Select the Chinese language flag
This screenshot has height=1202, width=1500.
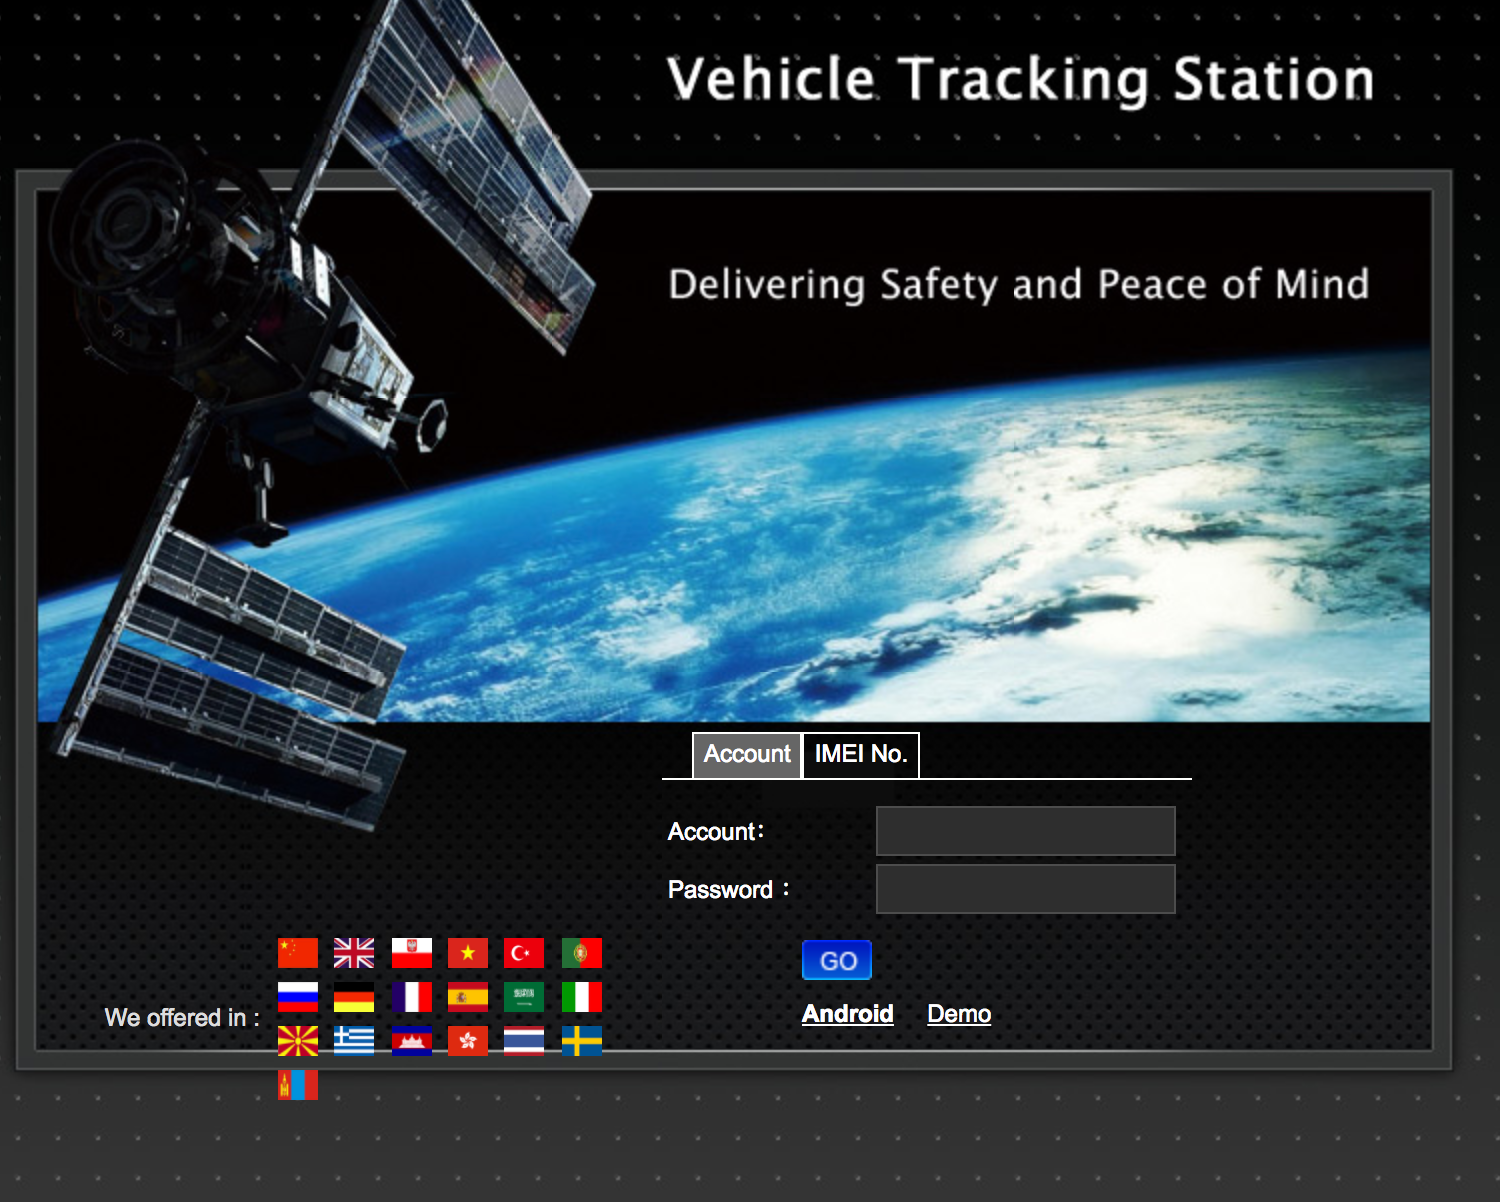[x=297, y=953]
